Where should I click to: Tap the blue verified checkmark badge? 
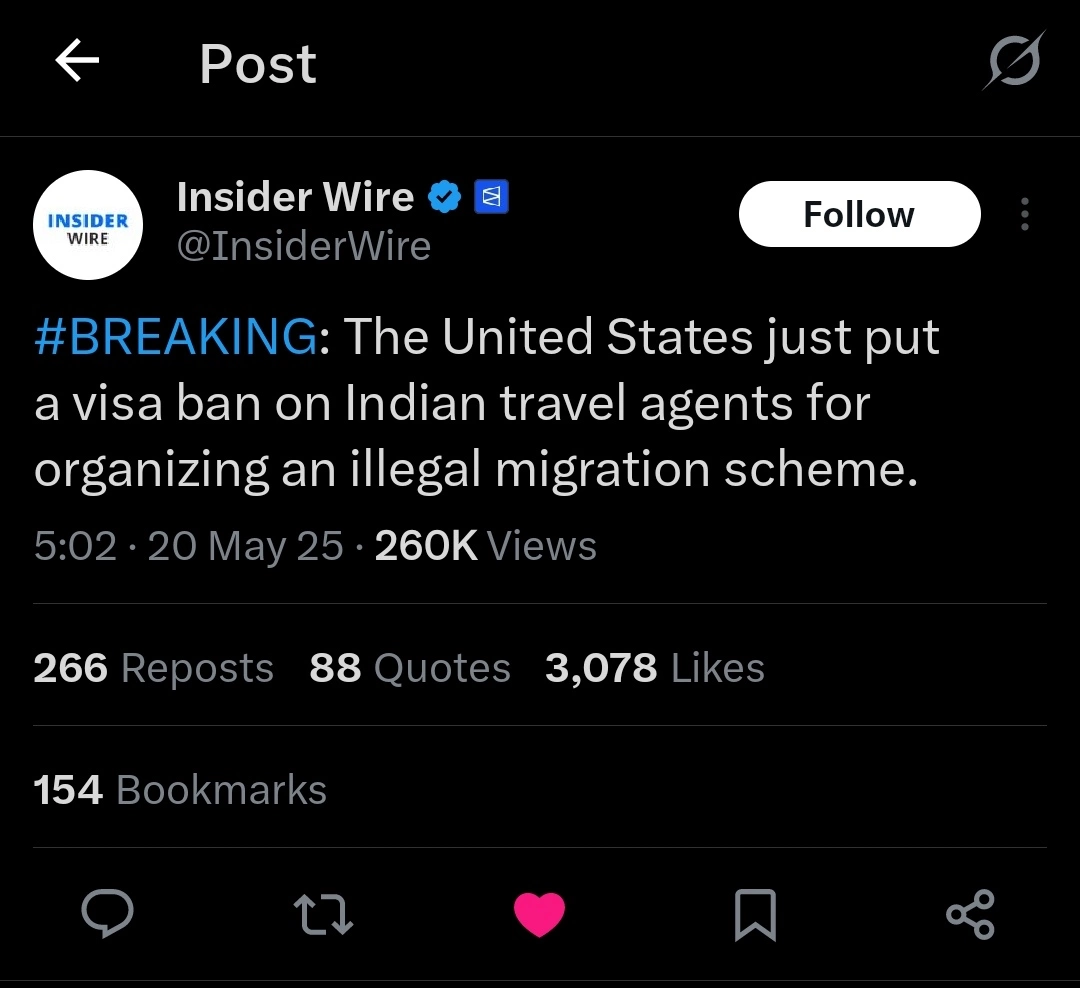coord(444,197)
